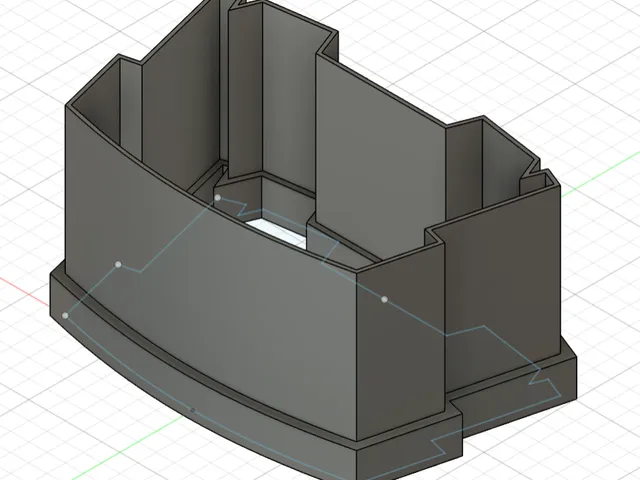Pick the white rectangular opening in the floor

point(278,232)
